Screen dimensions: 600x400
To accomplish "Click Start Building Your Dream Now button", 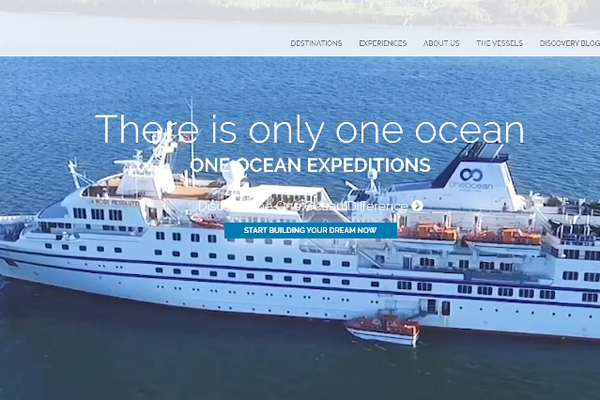I will (x=310, y=230).
